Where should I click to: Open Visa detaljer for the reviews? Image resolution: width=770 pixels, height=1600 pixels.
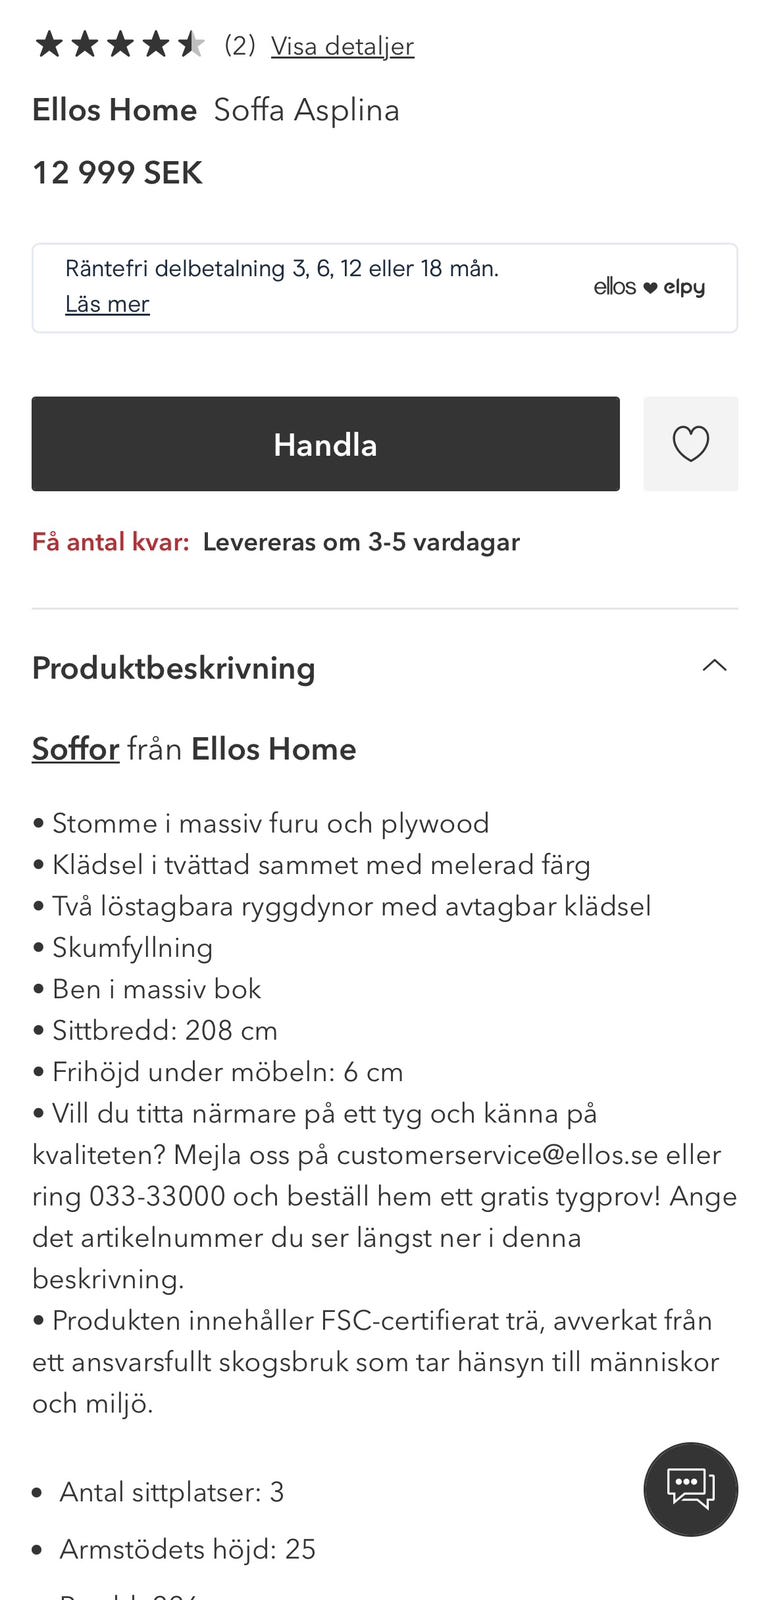pyautogui.click(x=342, y=46)
